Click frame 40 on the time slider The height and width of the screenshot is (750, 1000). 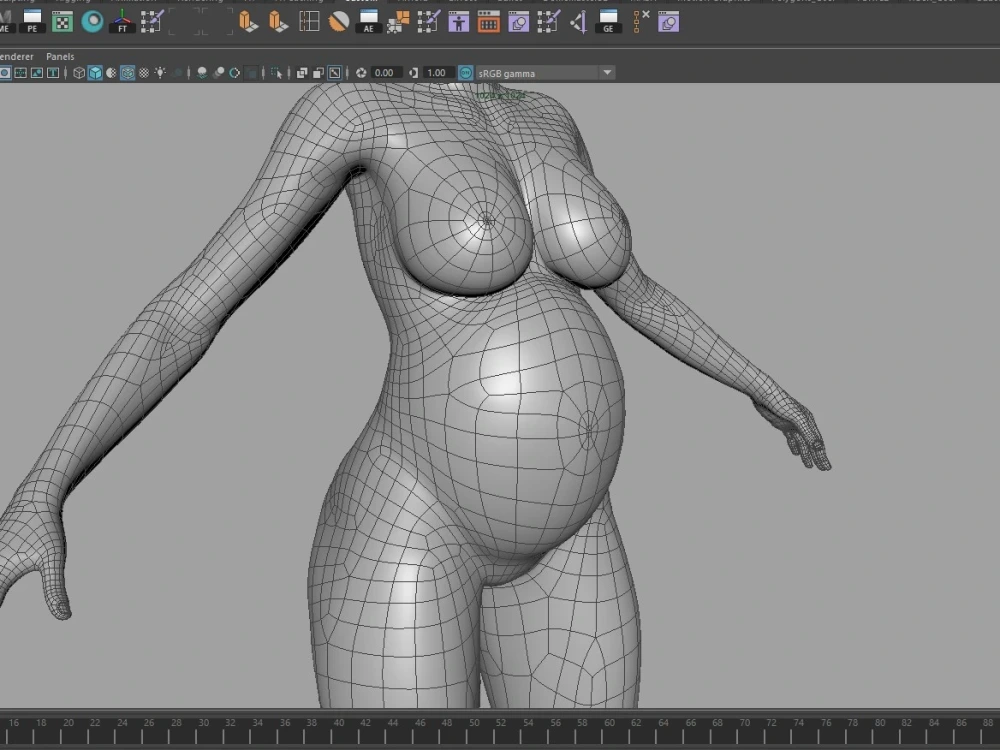339,723
